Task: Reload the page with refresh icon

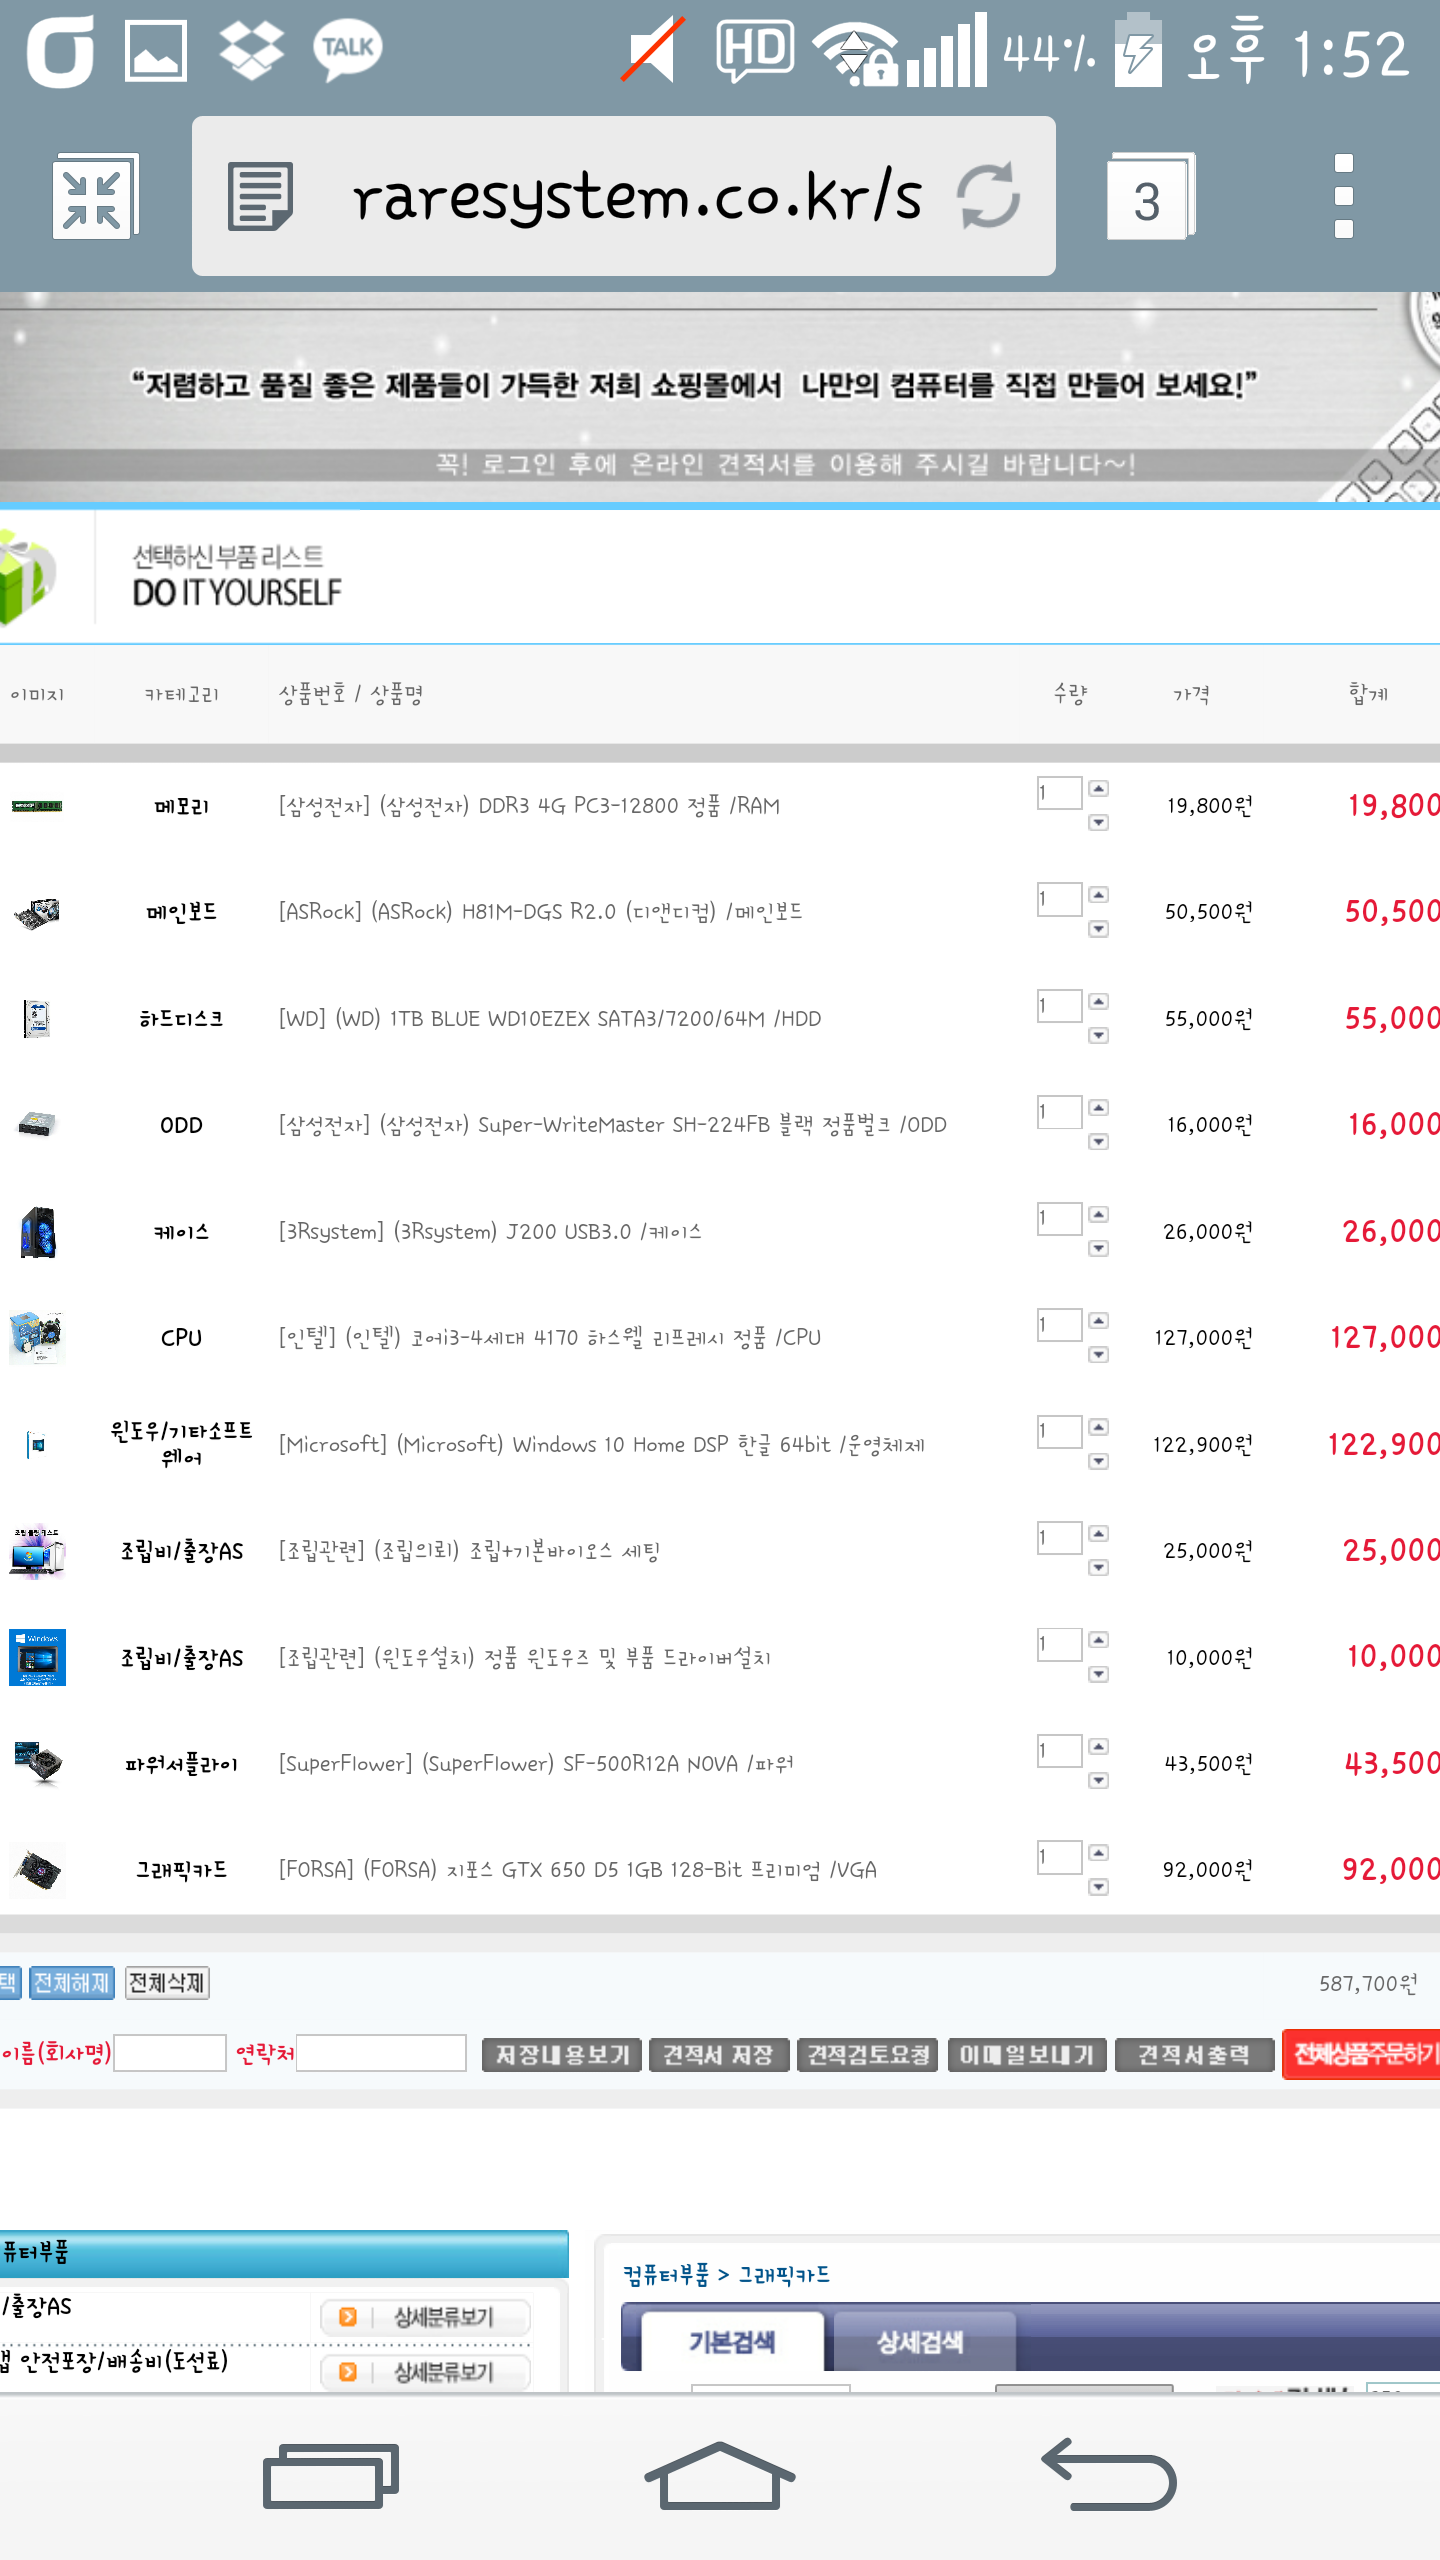Action: pos(988,197)
